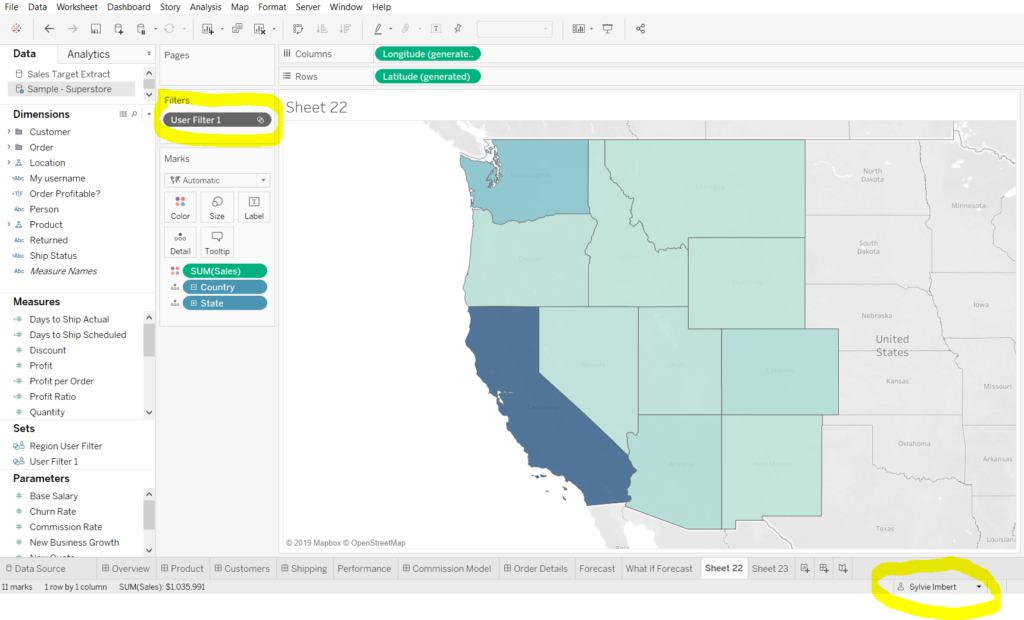
Task: Switch to the Forecast sheet tab
Action: 597,568
